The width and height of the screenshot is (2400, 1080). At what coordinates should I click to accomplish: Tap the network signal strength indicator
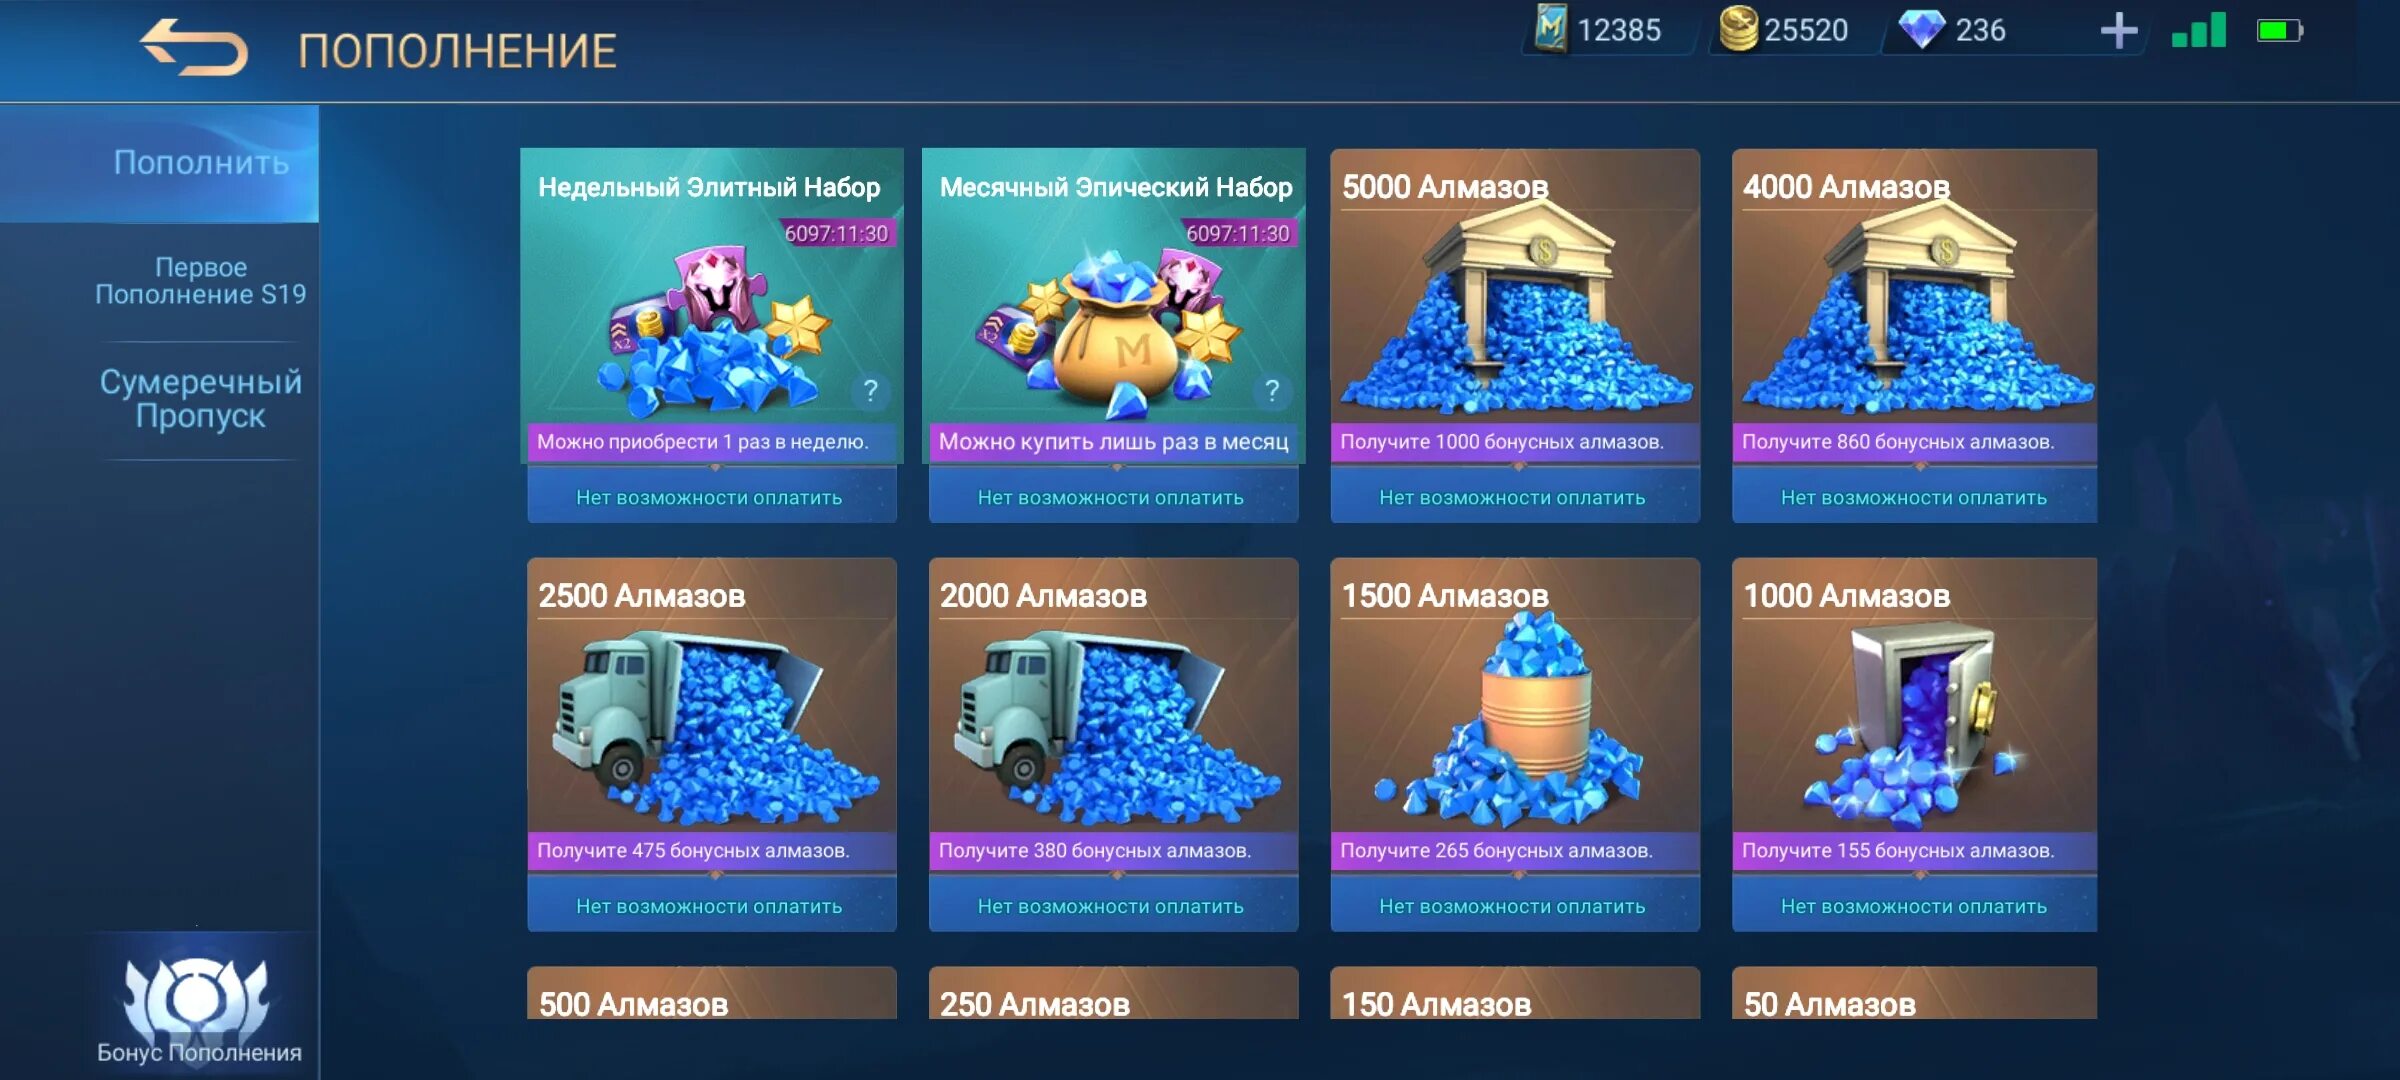pyautogui.click(x=2199, y=31)
